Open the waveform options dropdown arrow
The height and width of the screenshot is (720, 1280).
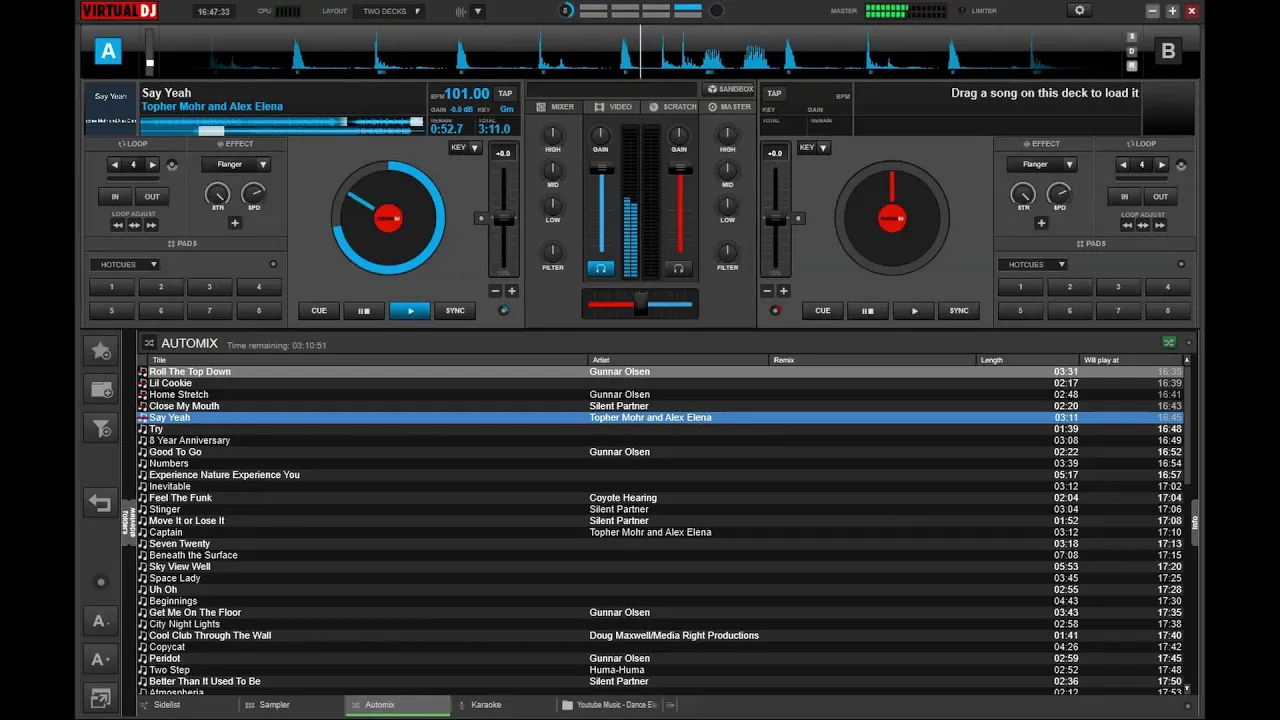coord(478,12)
